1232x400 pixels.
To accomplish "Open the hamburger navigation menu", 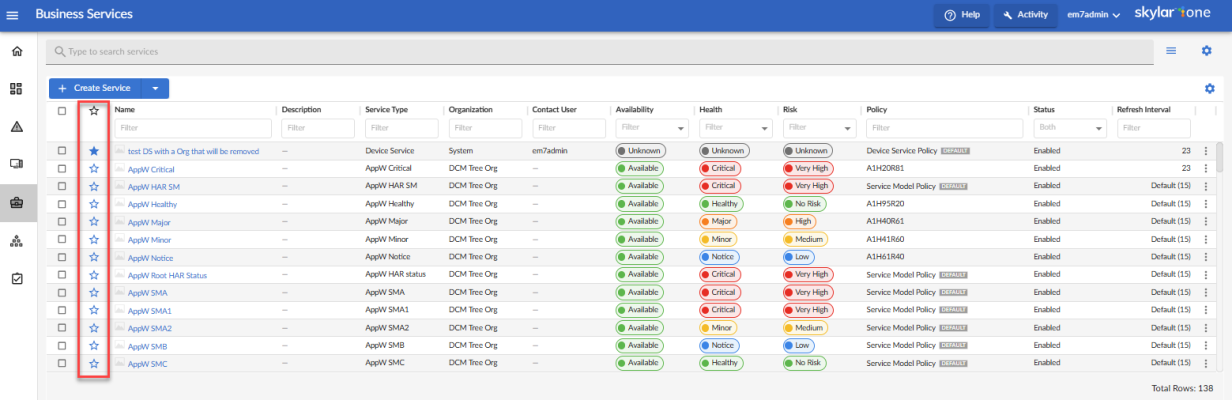I will coord(12,15).
